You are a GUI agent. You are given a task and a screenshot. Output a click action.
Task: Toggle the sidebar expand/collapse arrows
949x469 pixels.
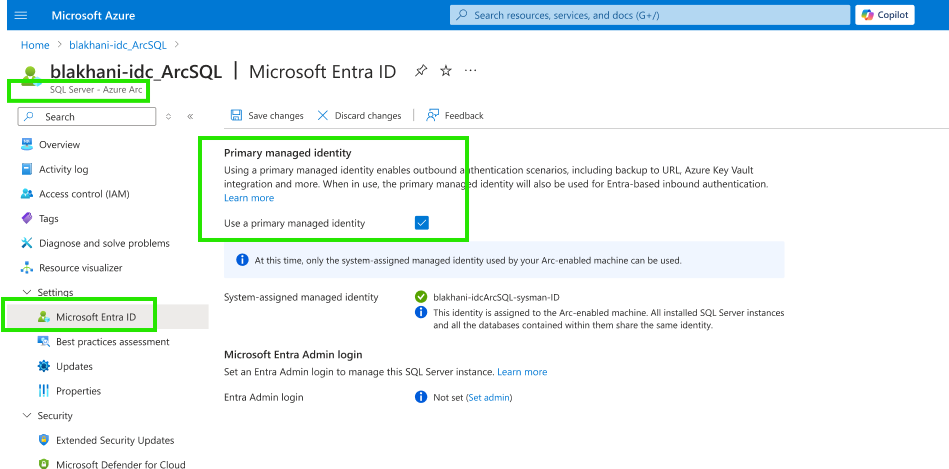[169, 117]
